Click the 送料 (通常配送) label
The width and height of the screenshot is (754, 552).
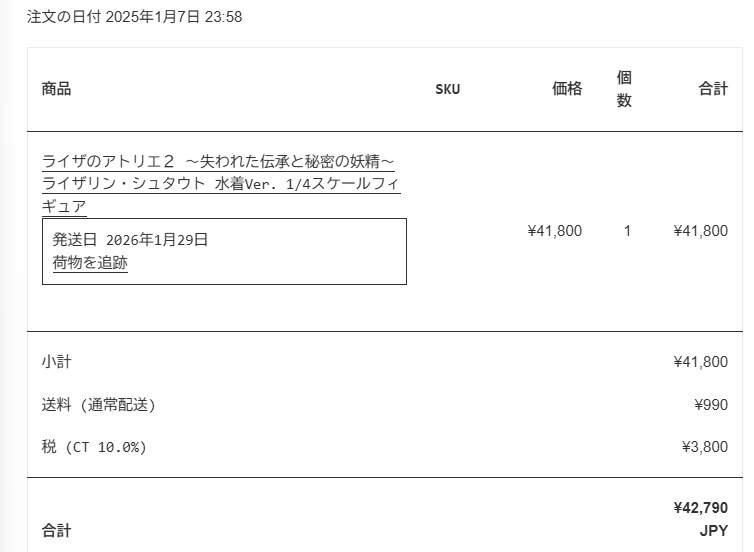[x=98, y=404]
